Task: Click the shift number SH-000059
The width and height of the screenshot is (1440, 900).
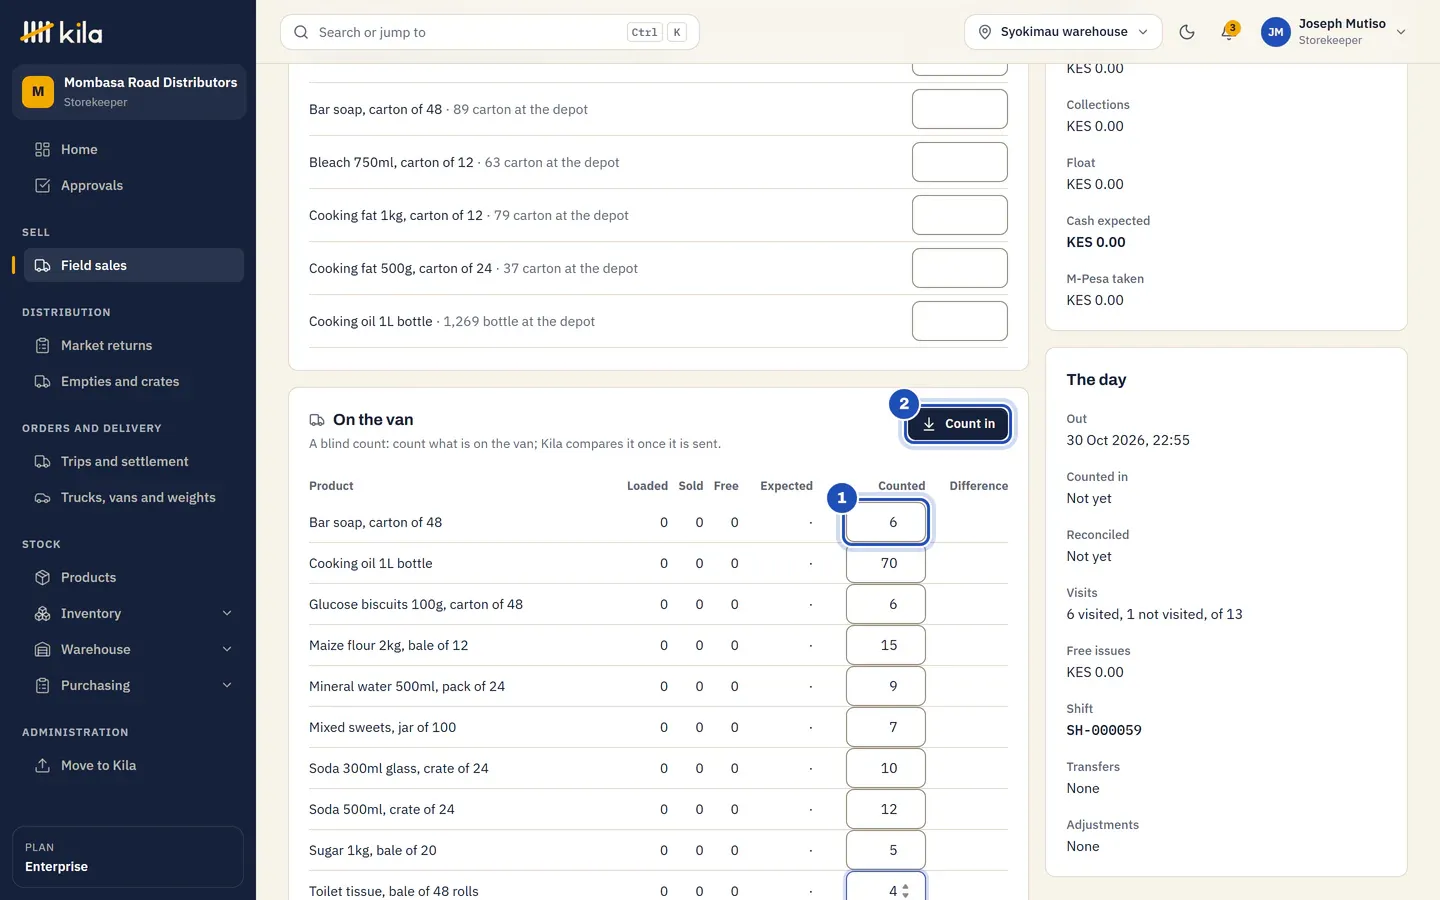Action: pos(1104,730)
